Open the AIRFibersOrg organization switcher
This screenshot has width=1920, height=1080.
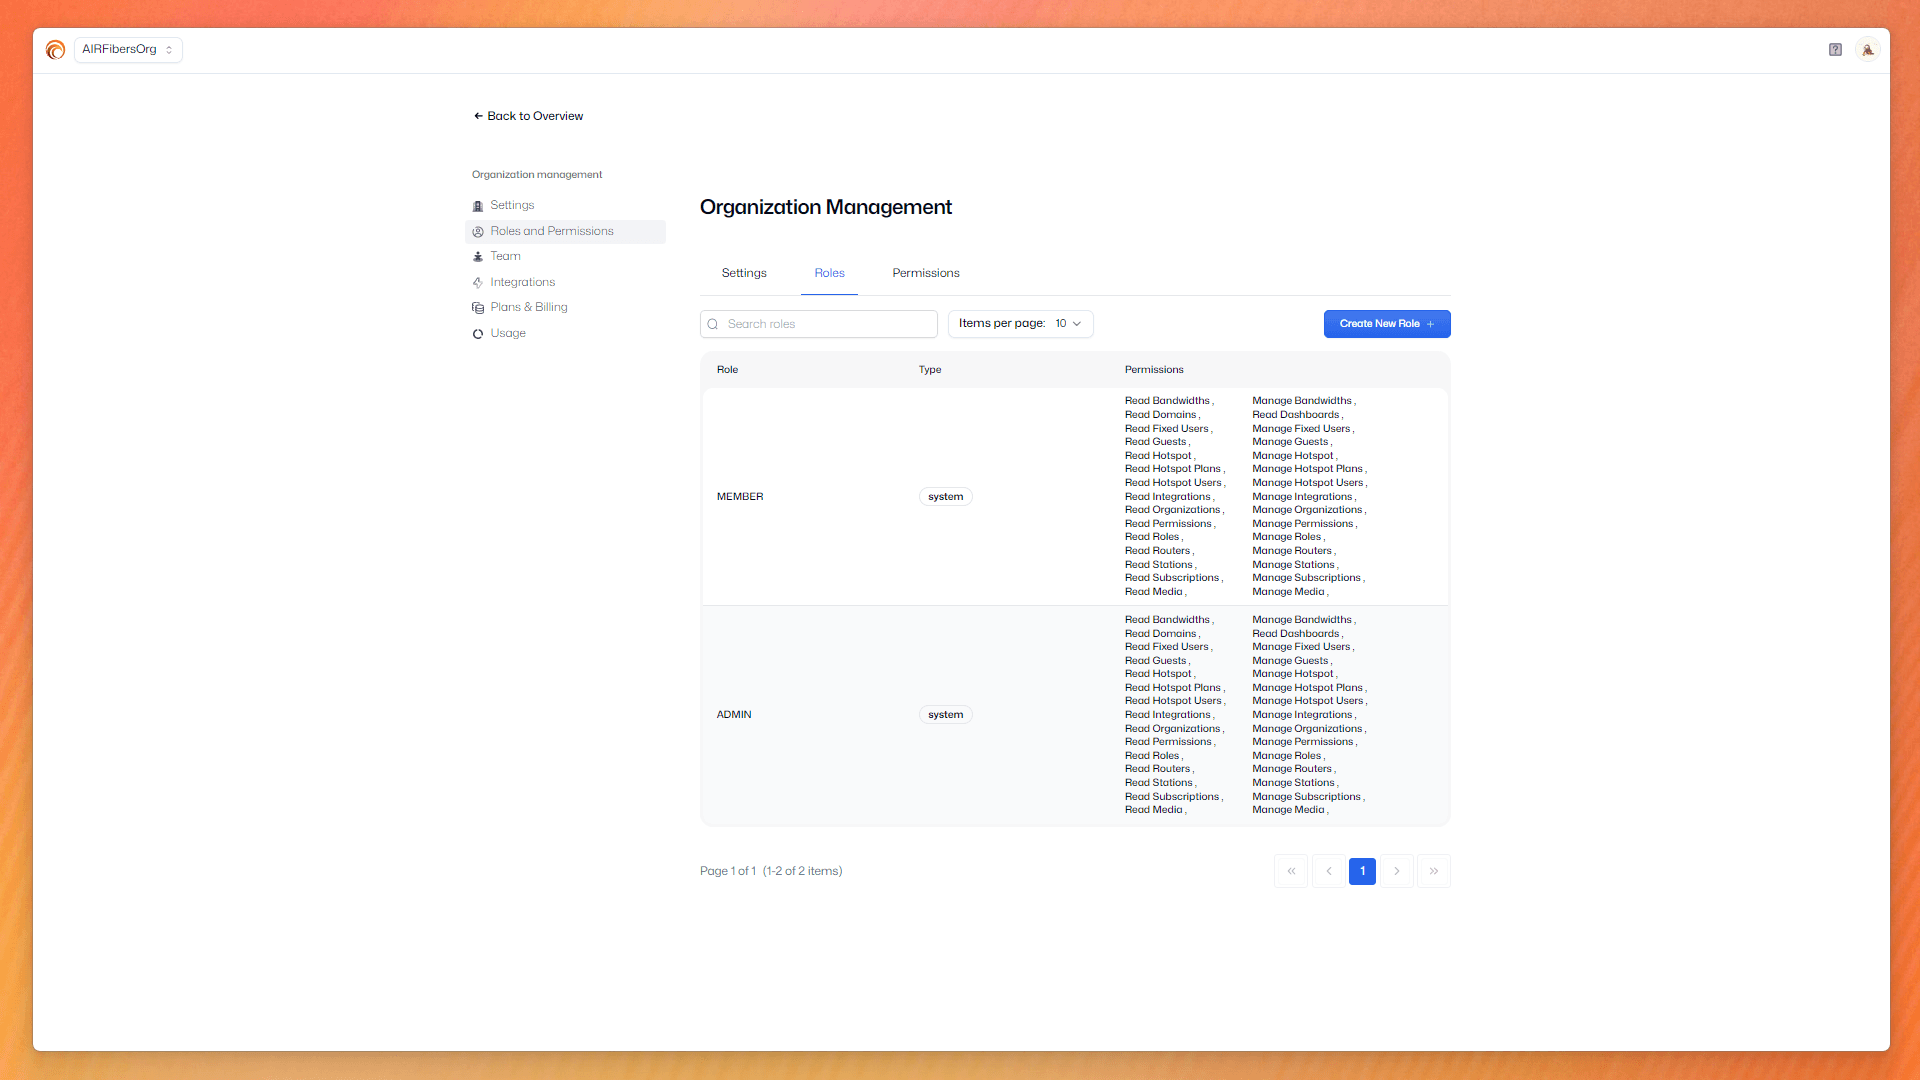click(x=127, y=49)
